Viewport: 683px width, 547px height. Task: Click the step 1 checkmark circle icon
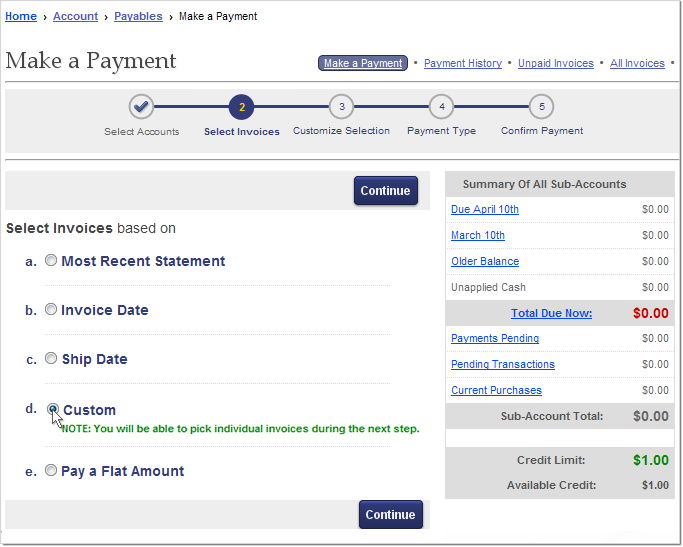click(x=141, y=107)
